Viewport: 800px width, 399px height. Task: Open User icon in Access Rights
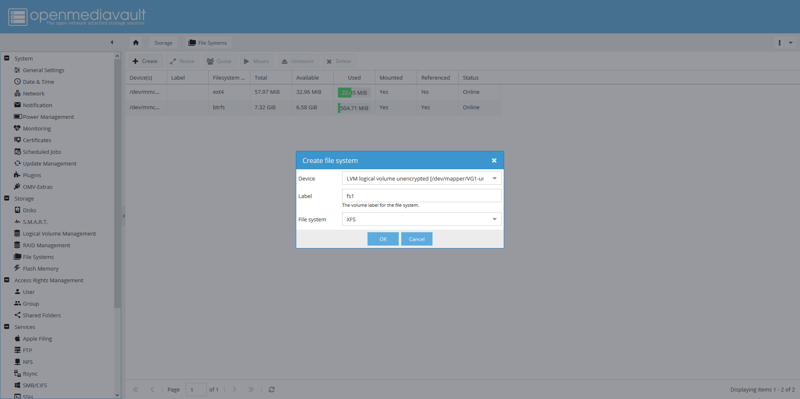[x=17, y=291]
